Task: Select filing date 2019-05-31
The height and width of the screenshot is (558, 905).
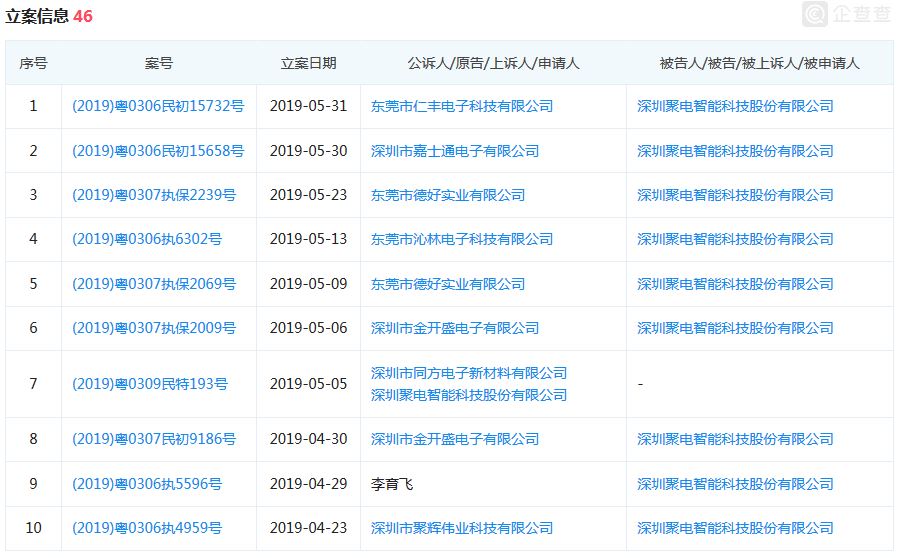Action: [x=308, y=106]
